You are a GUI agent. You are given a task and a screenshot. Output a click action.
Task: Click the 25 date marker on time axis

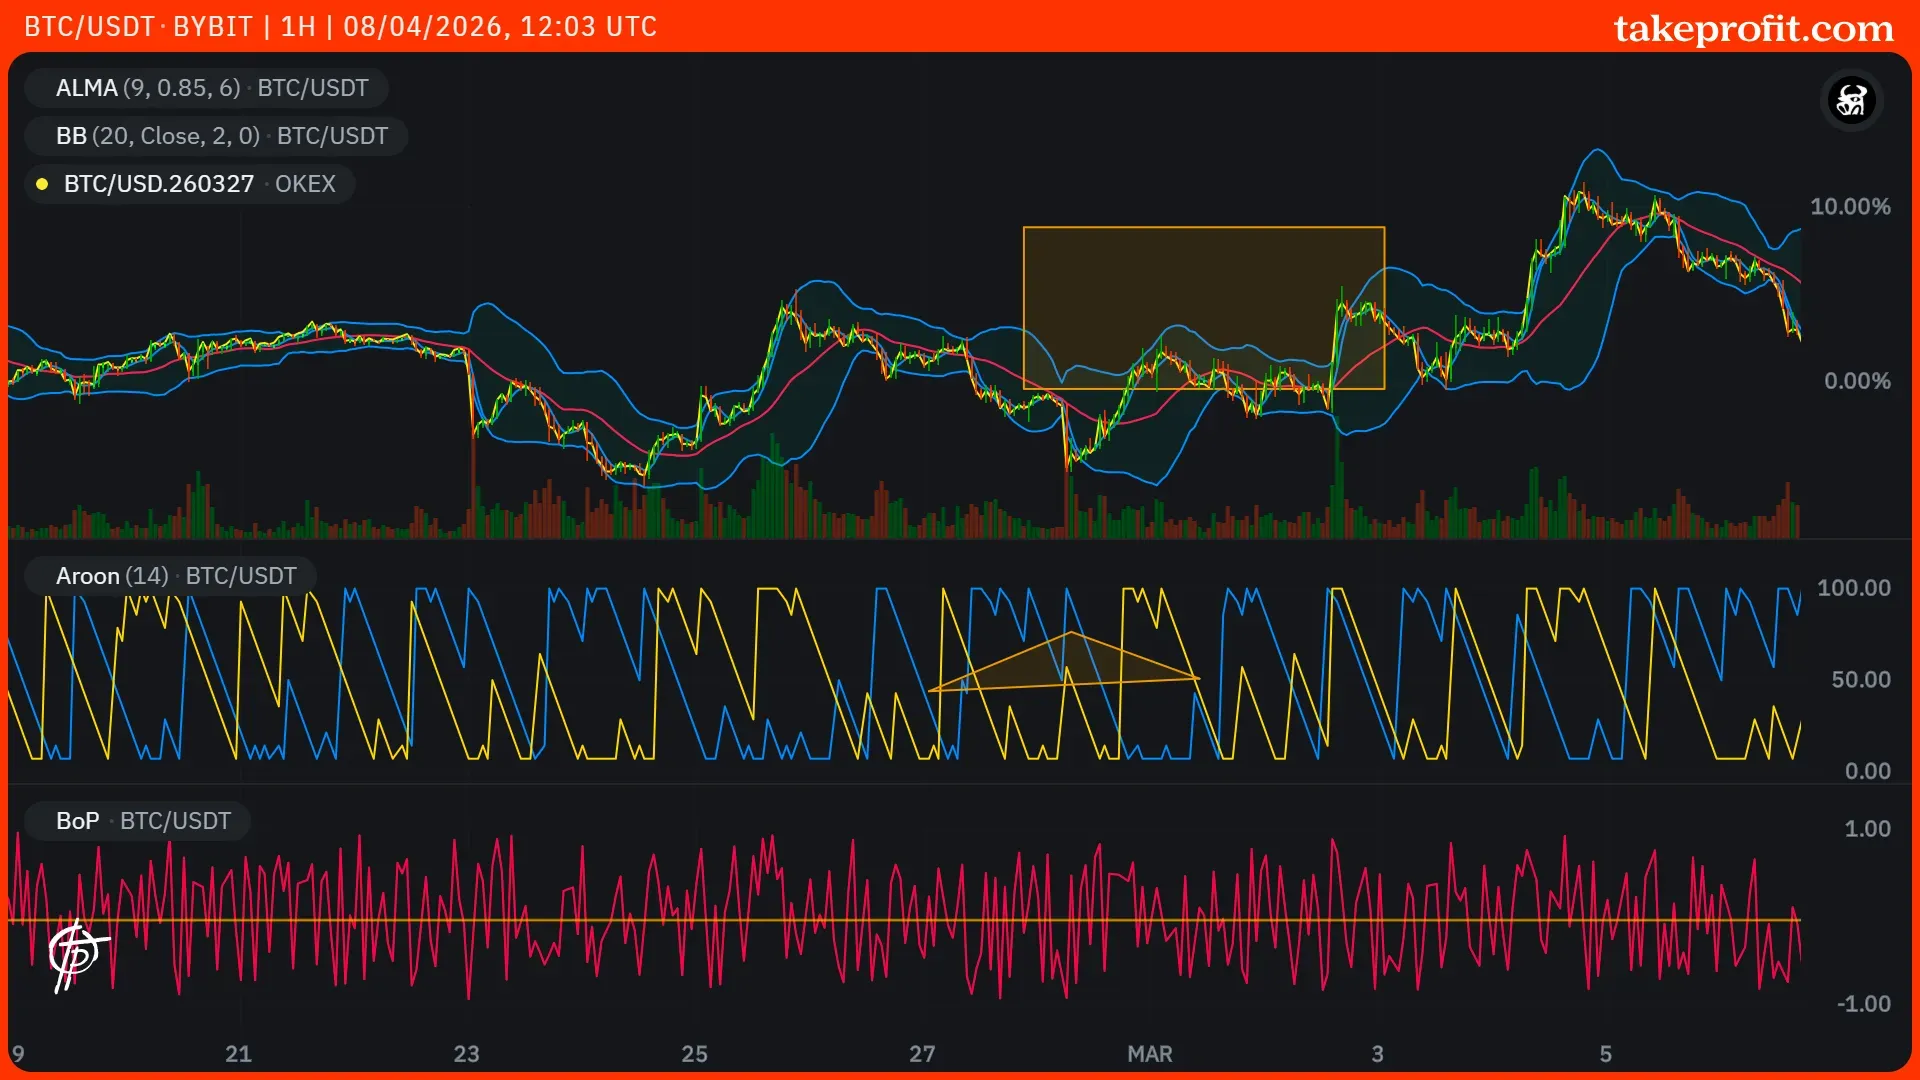[x=694, y=1054]
